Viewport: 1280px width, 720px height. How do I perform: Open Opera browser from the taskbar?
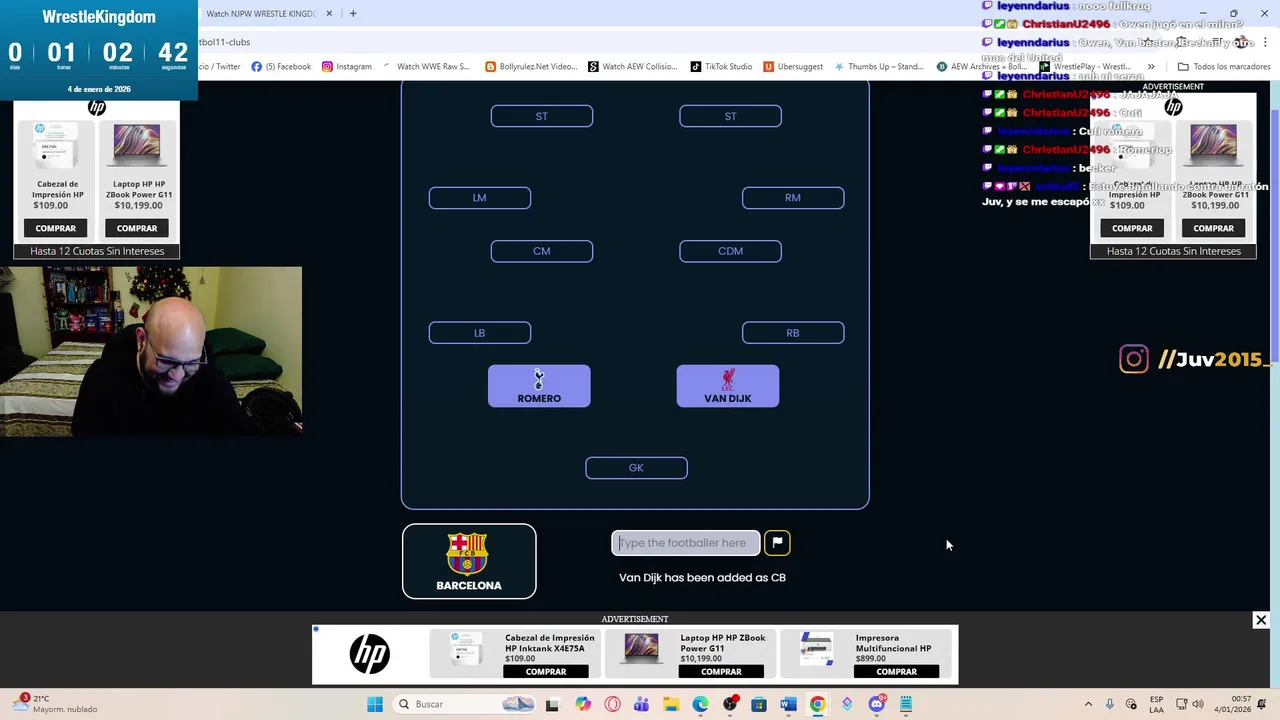[612, 704]
